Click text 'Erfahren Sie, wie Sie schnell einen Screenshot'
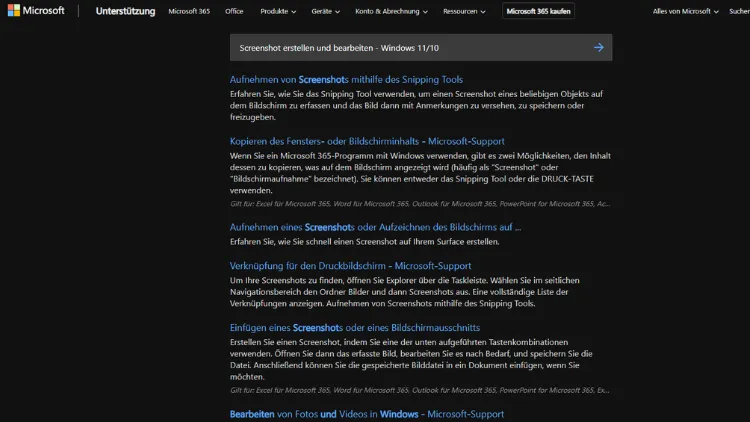The width and height of the screenshot is (750, 422). pos(364,242)
